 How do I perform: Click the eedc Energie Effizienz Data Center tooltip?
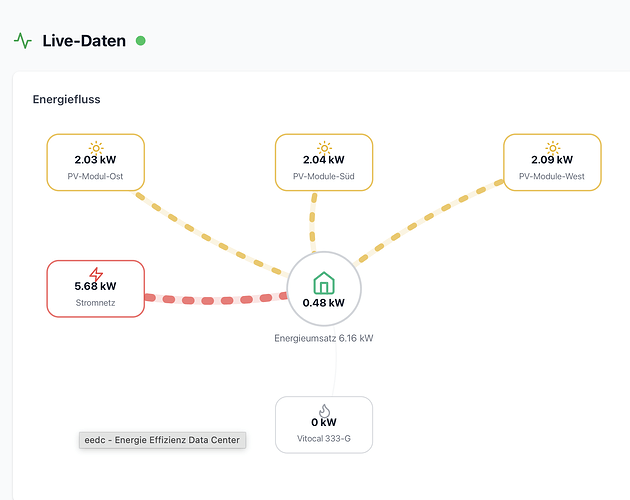(x=162, y=440)
